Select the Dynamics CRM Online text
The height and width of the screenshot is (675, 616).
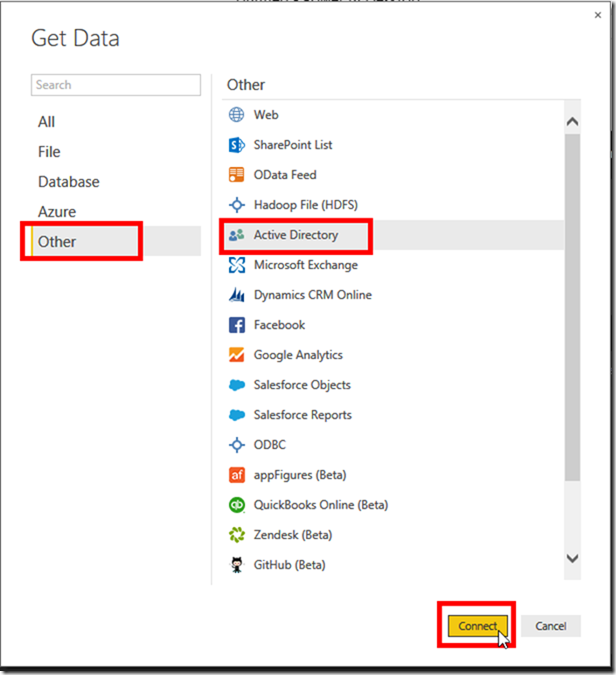point(313,295)
